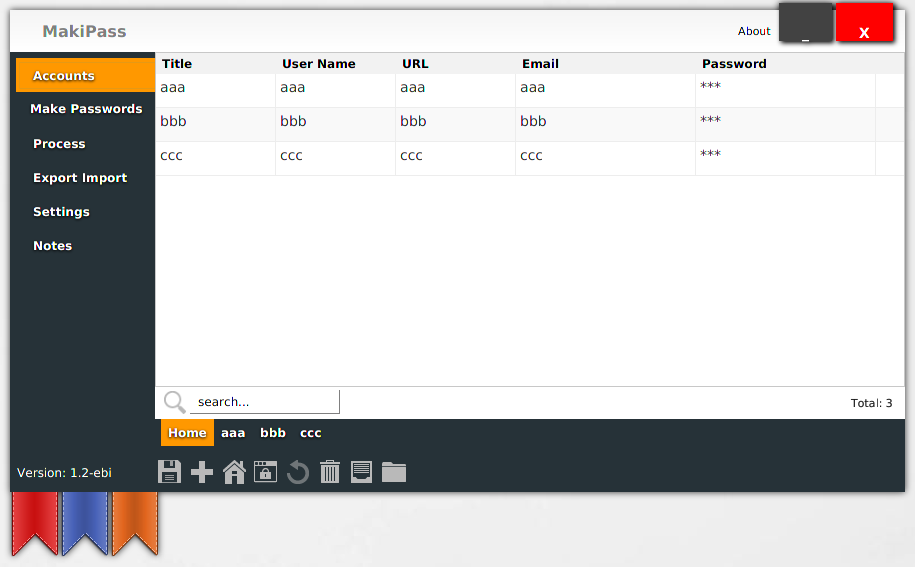The width and height of the screenshot is (915, 567).
Task: Click the locked window icon
Action: click(x=266, y=471)
